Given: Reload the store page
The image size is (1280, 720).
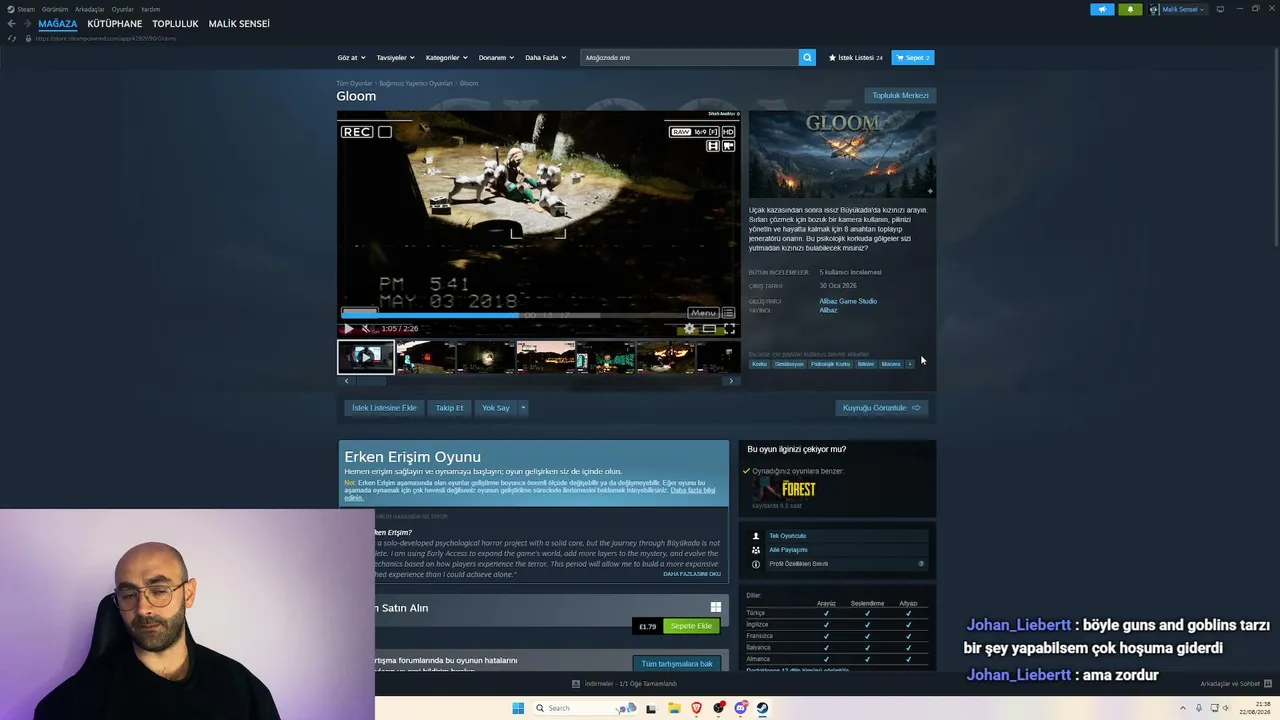Looking at the screenshot, I should coord(12,38).
